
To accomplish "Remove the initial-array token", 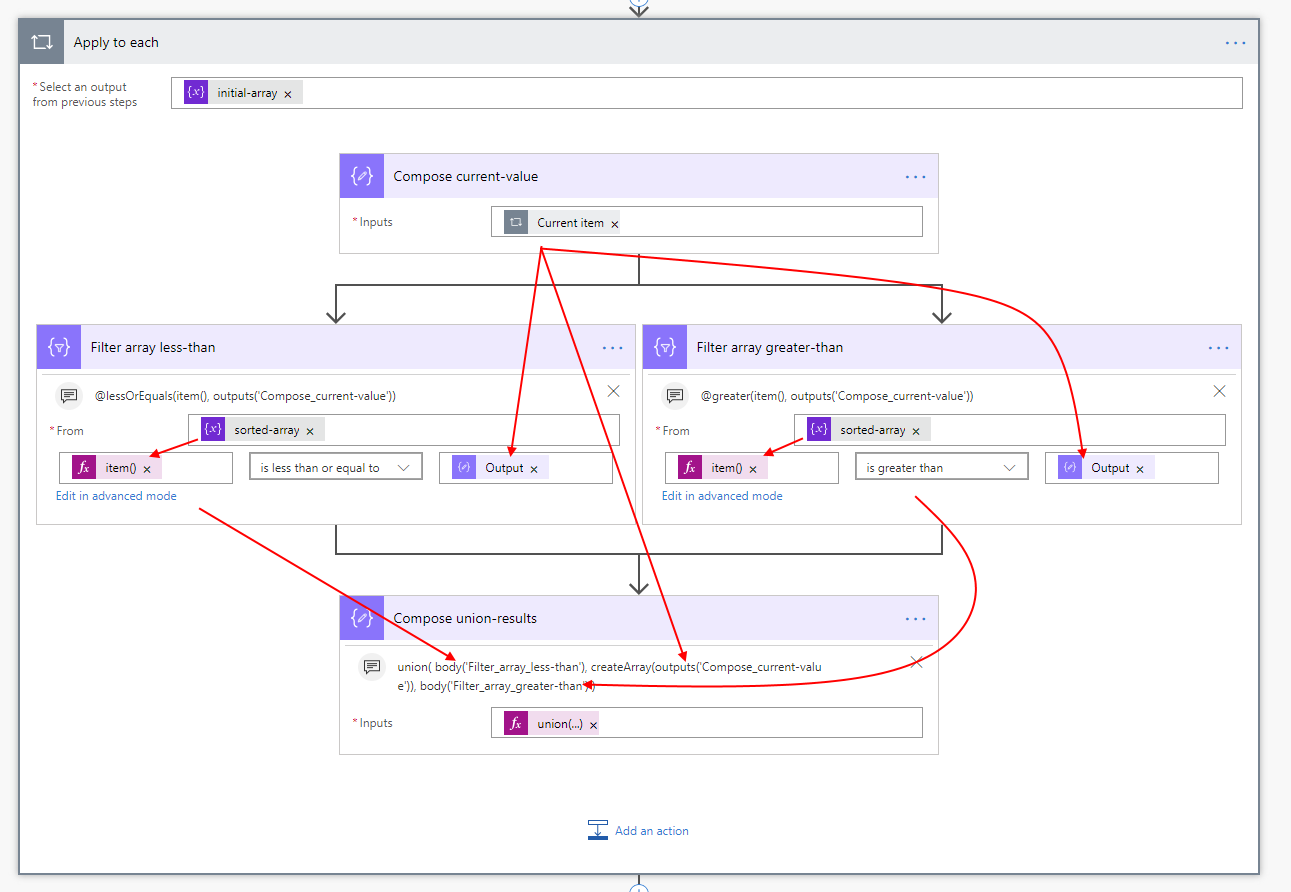I will pyautogui.click(x=288, y=94).
